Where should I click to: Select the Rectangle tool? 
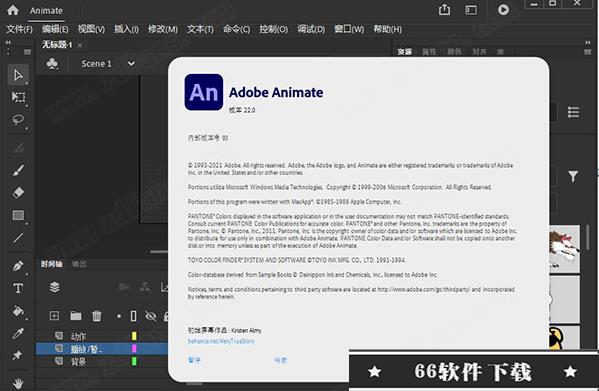(18, 215)
